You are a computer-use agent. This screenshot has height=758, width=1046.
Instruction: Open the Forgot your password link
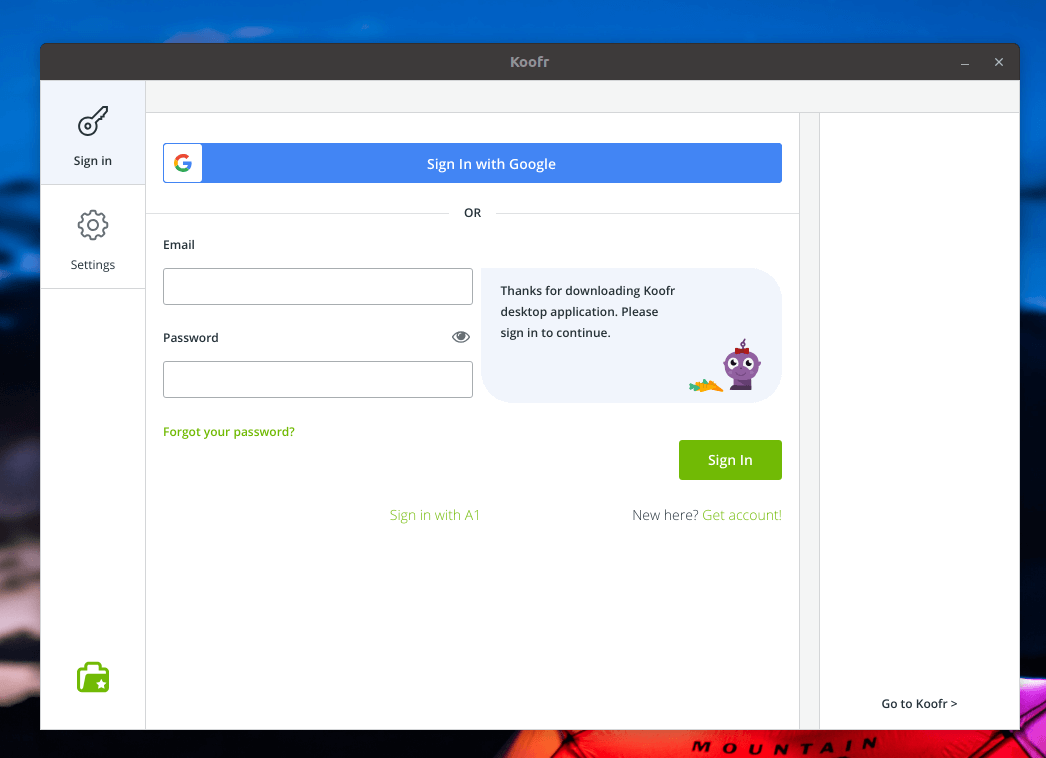[229, 432]
